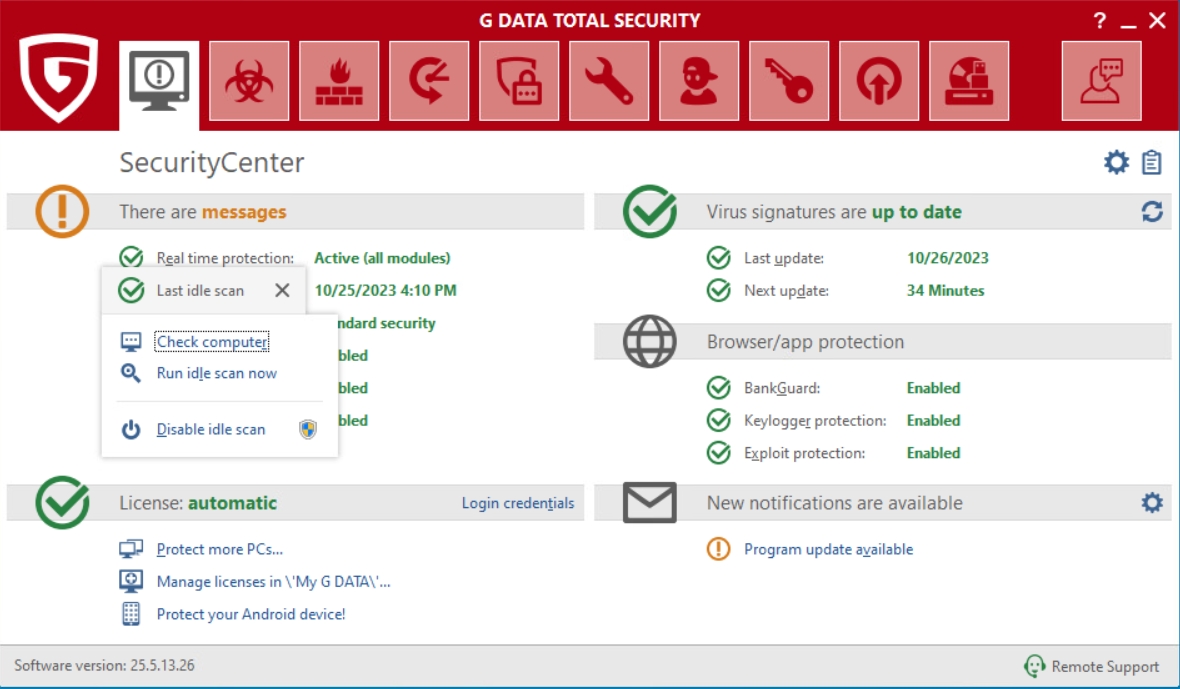The image size is (1180, 689).
Task: Click Exploit protection Enabled status
Action: tap(933, 453)
